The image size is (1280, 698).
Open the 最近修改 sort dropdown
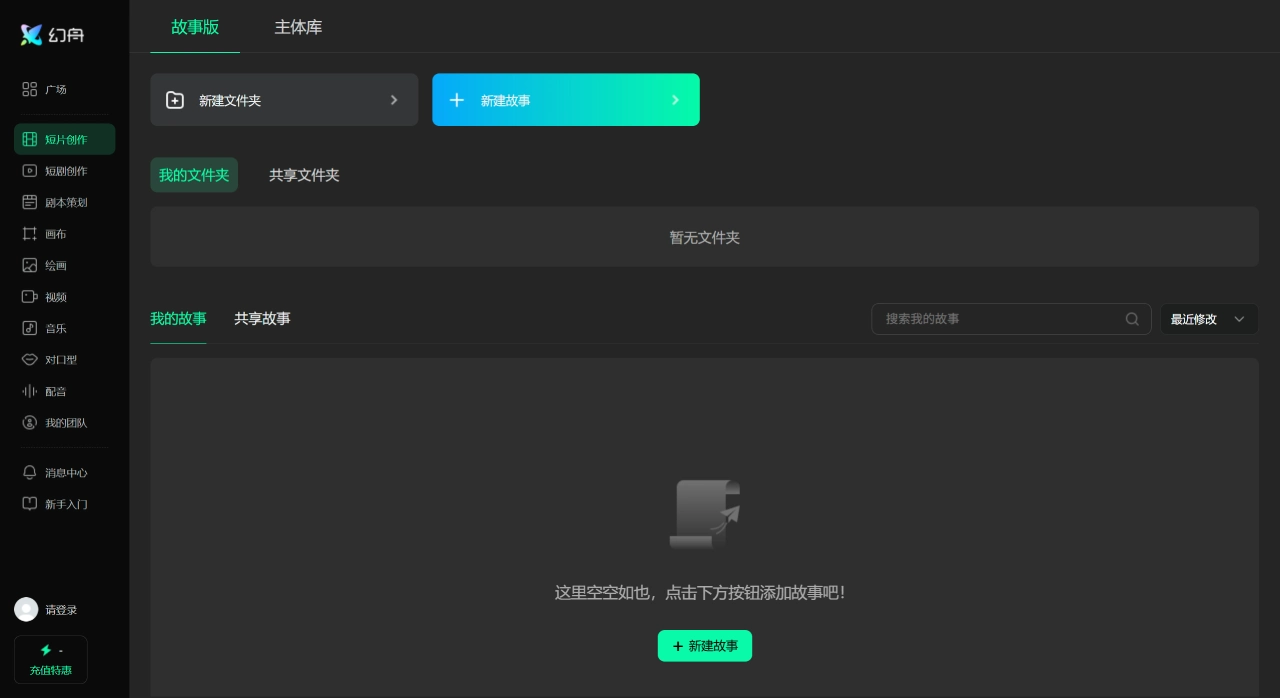1209,319
